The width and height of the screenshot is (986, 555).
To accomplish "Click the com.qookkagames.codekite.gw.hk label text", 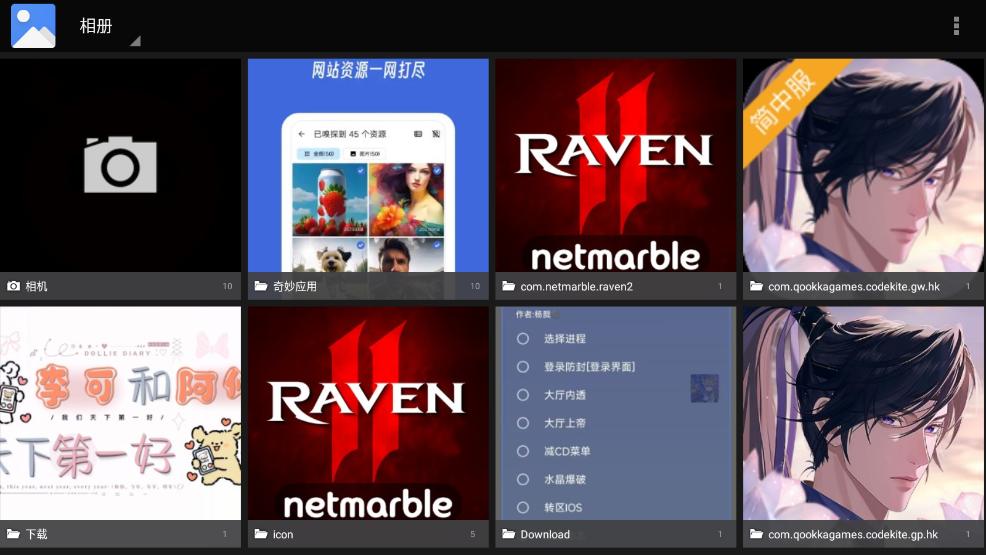I will (854, 287).
